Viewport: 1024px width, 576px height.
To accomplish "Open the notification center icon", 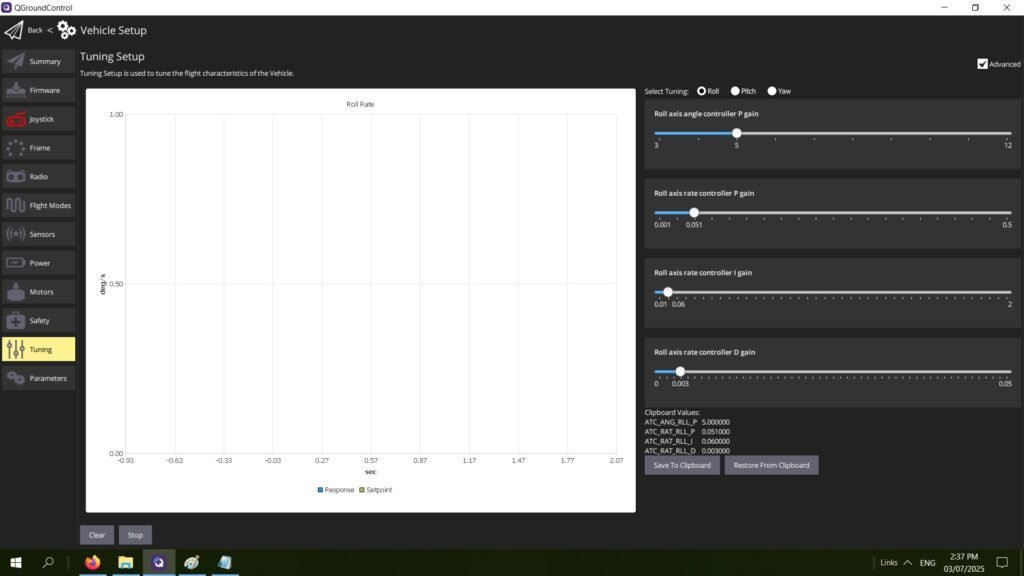I will tap(1002, 562).
